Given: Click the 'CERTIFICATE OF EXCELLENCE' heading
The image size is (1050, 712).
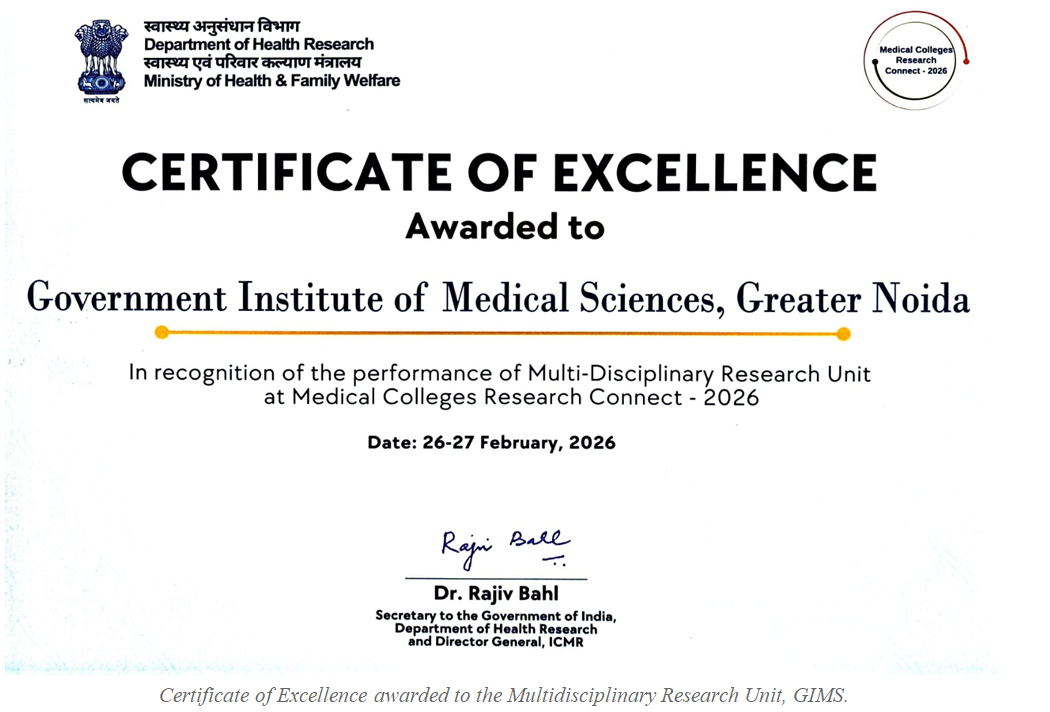Looking at the screenshot, I should coord(500,173).
